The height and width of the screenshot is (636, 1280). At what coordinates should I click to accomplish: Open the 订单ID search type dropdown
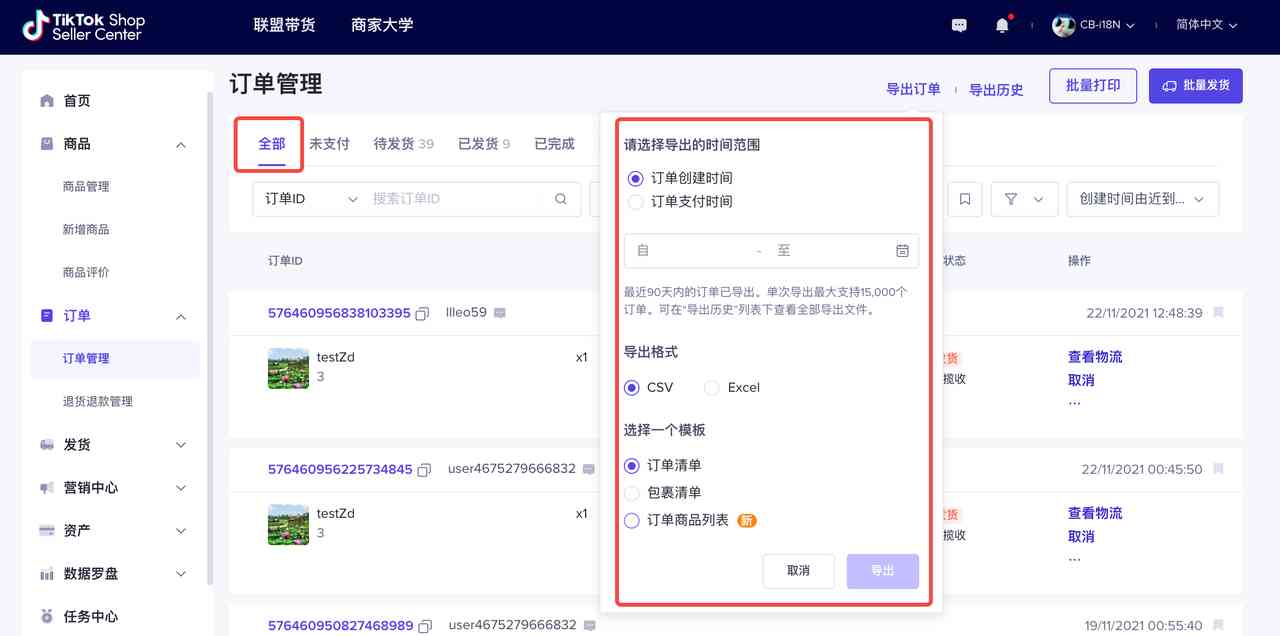[311, 199]
